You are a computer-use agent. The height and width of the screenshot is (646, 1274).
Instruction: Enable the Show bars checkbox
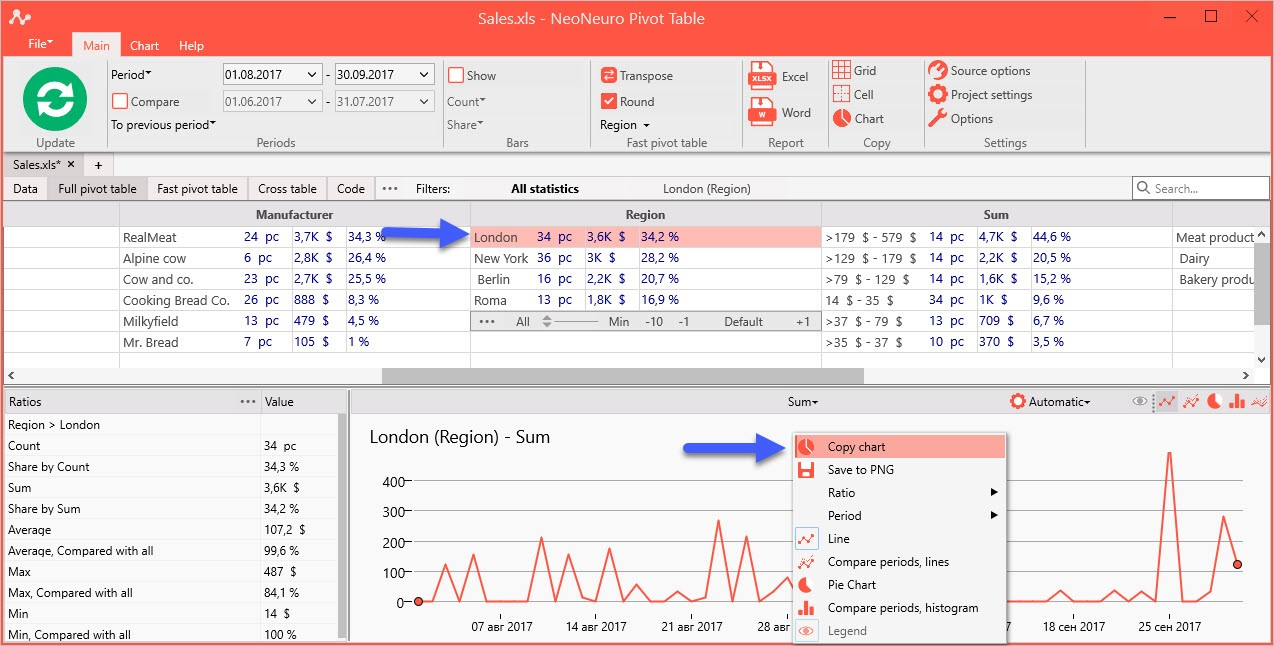click(456, 75)
